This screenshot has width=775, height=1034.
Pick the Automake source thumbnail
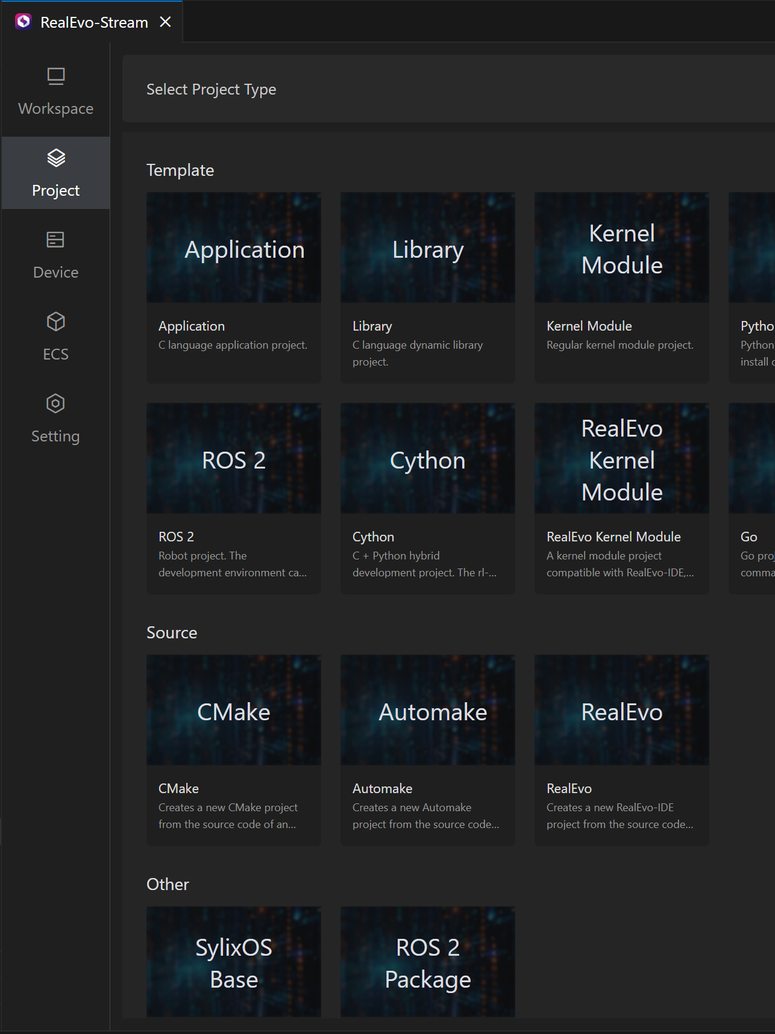click(x=427, y=710)
